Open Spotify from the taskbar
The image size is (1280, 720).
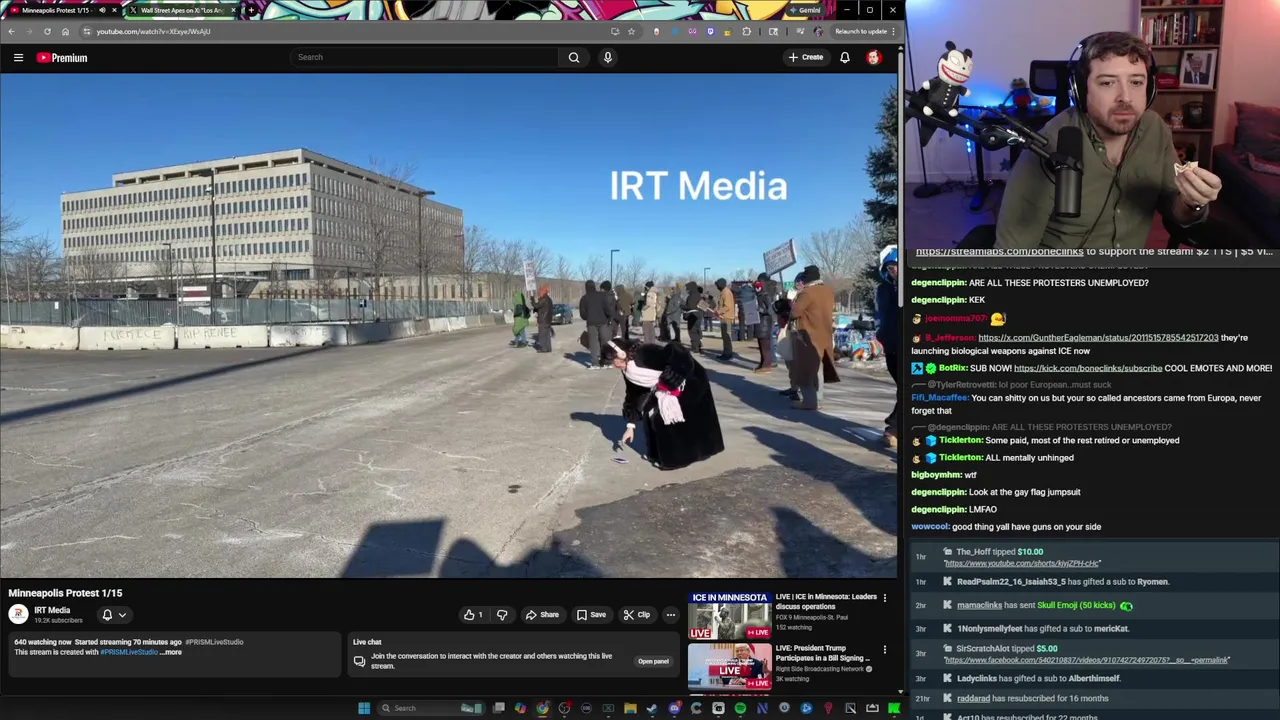coord(740,708)
